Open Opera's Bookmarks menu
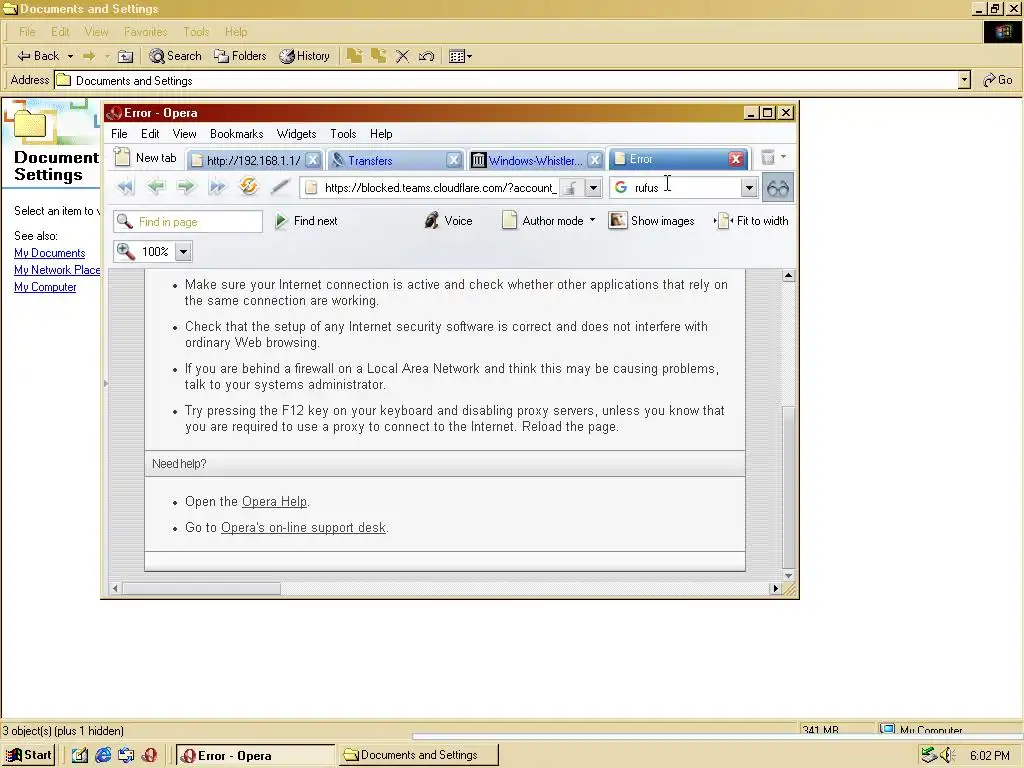This screenshot has height=768, width=1024. pos(236,134)
